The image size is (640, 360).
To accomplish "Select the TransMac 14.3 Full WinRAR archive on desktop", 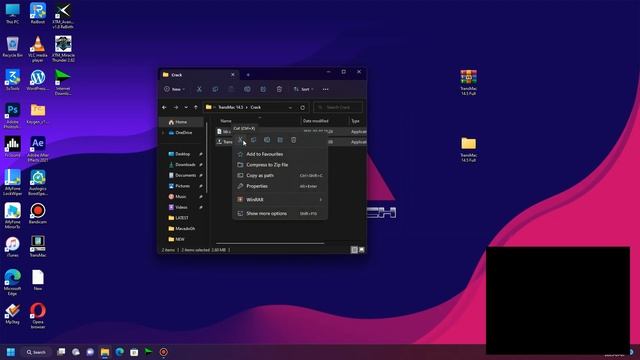I will (469, 82).
